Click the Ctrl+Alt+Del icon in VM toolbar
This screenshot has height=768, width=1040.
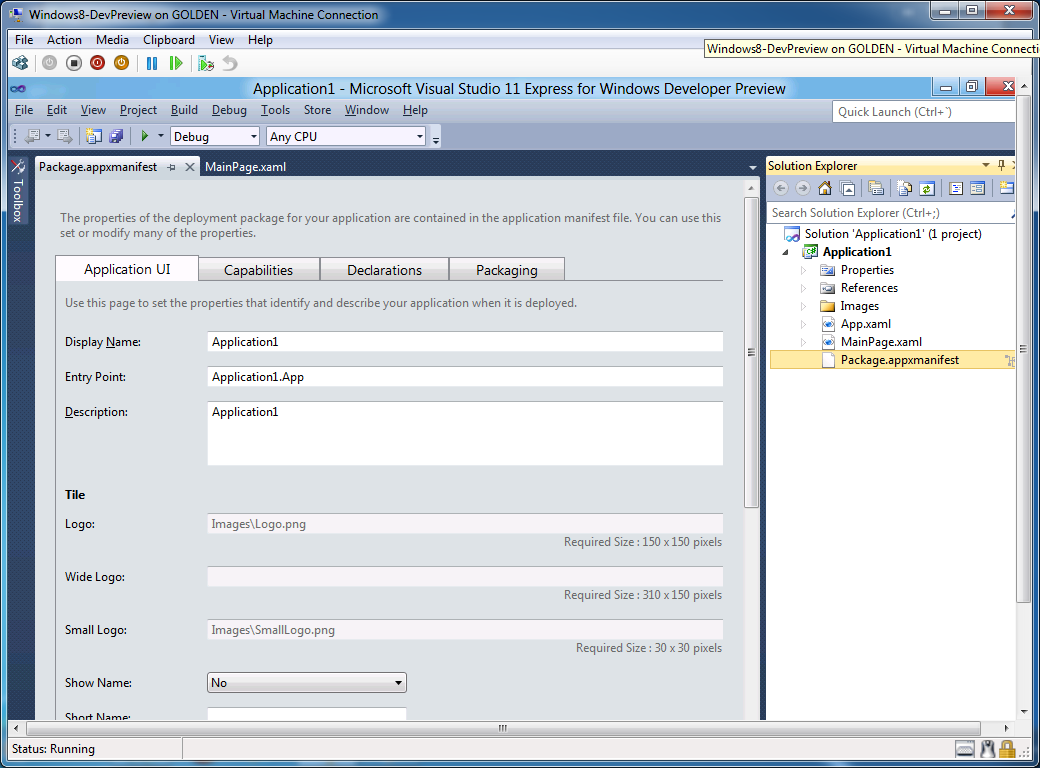[x=20, y=63]
